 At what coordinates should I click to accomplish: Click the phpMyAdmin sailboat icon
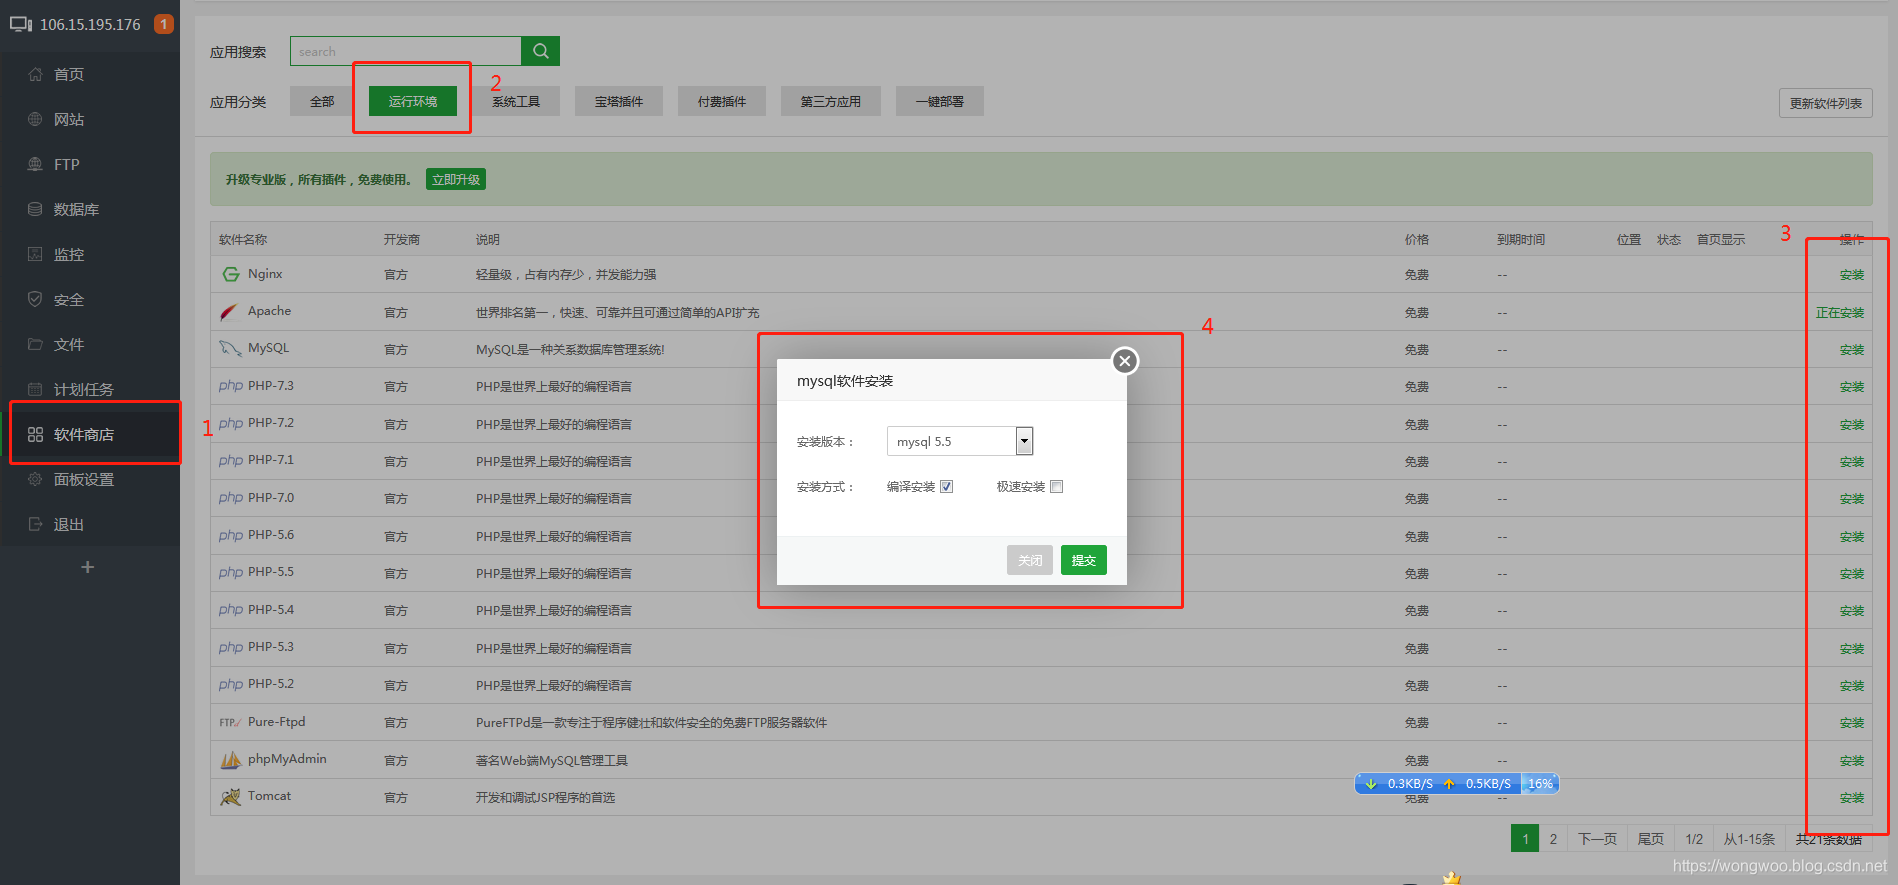click(x=231, y=760)
